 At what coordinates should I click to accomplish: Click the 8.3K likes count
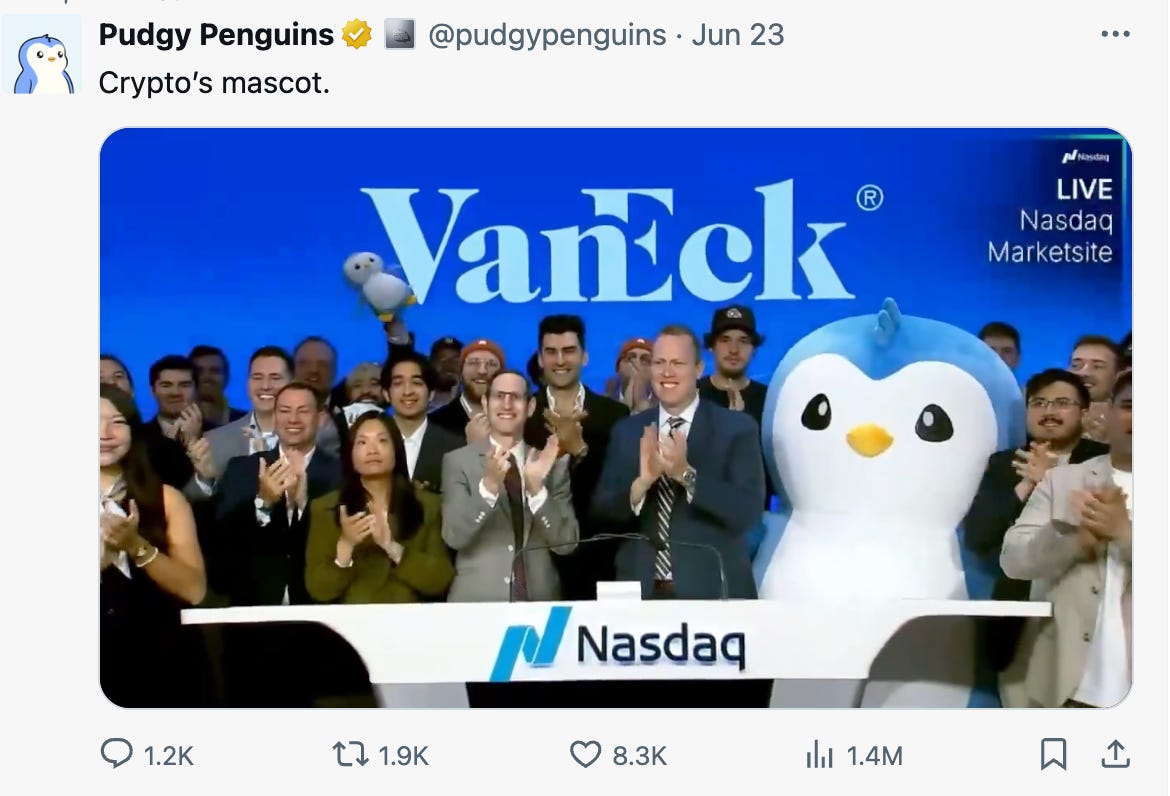pyautogui.click(x=639, y=756)
